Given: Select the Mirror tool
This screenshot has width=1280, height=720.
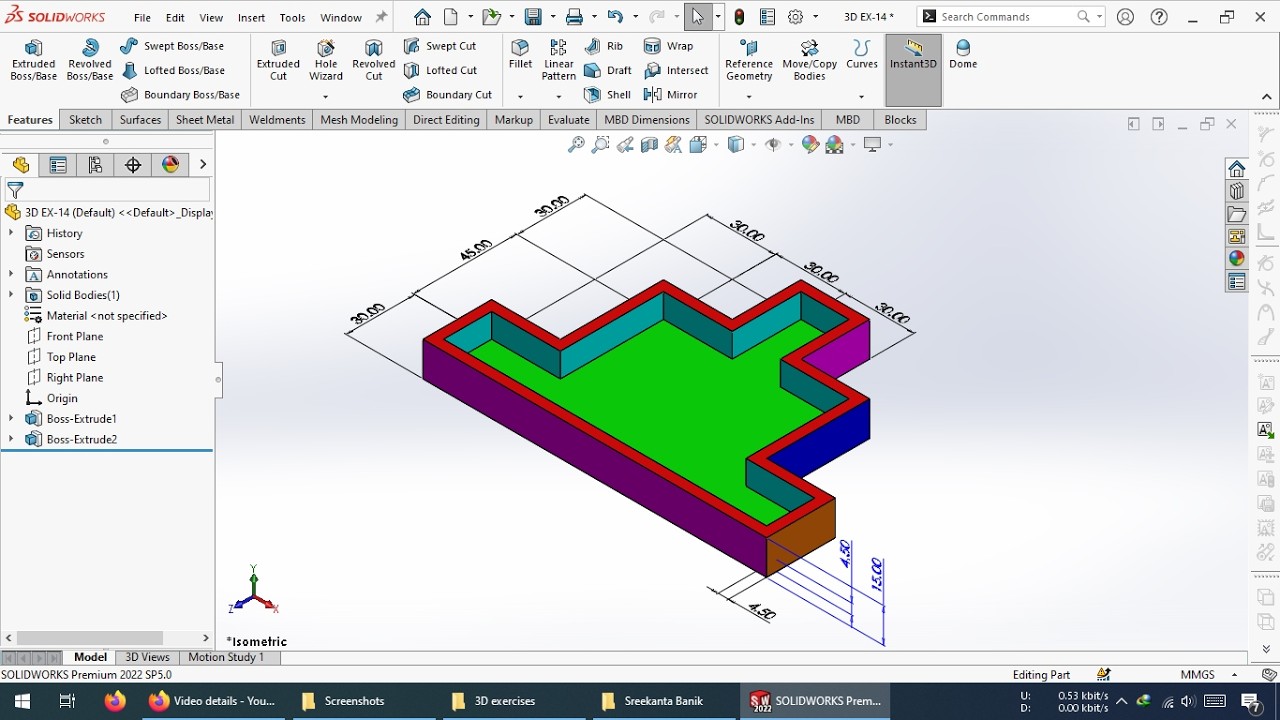Looking at the screenshot, I should [x=671, y=95].
